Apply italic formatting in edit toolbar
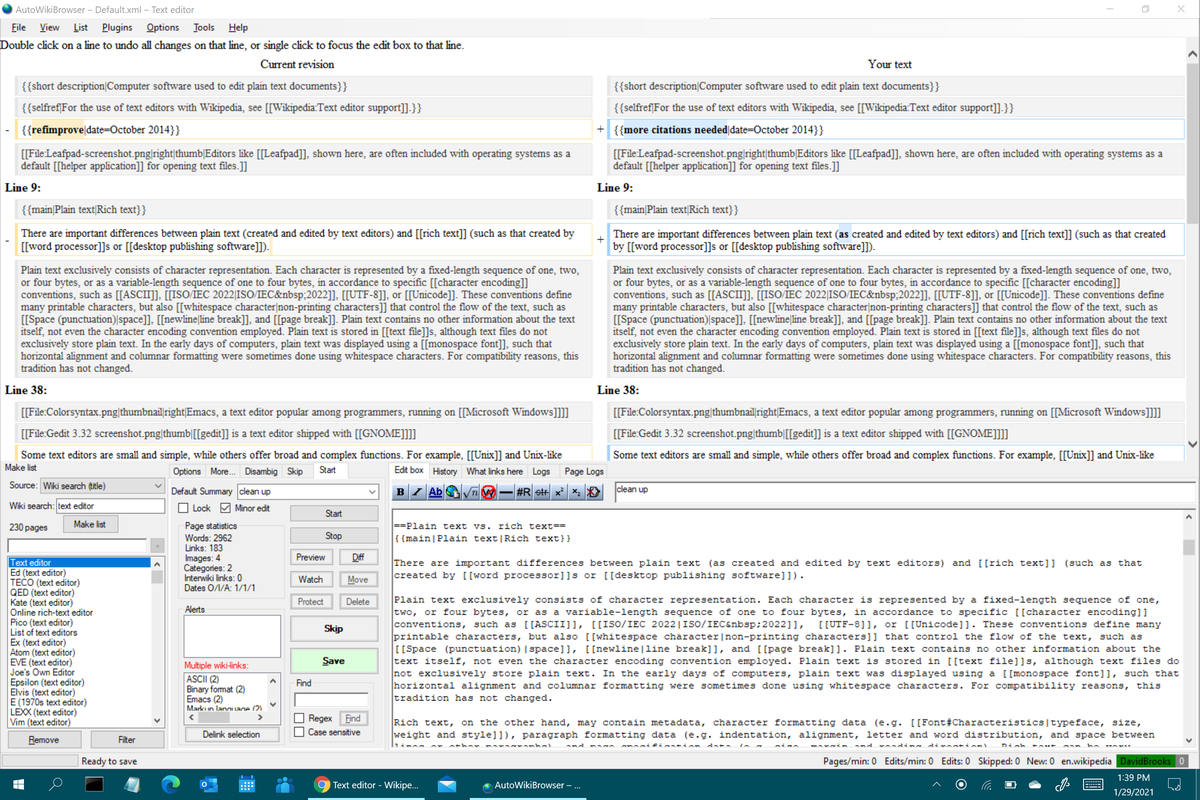Viewport: 1200px width, 800px height. [x=418, y=492]
